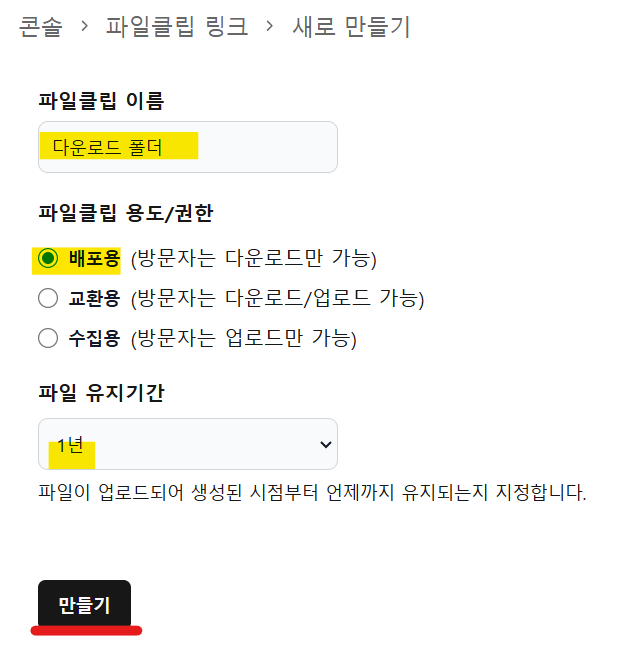Click the chevron separator before 새로 만들기
Viewport: 636px width, 655px height.
point(270,27)
